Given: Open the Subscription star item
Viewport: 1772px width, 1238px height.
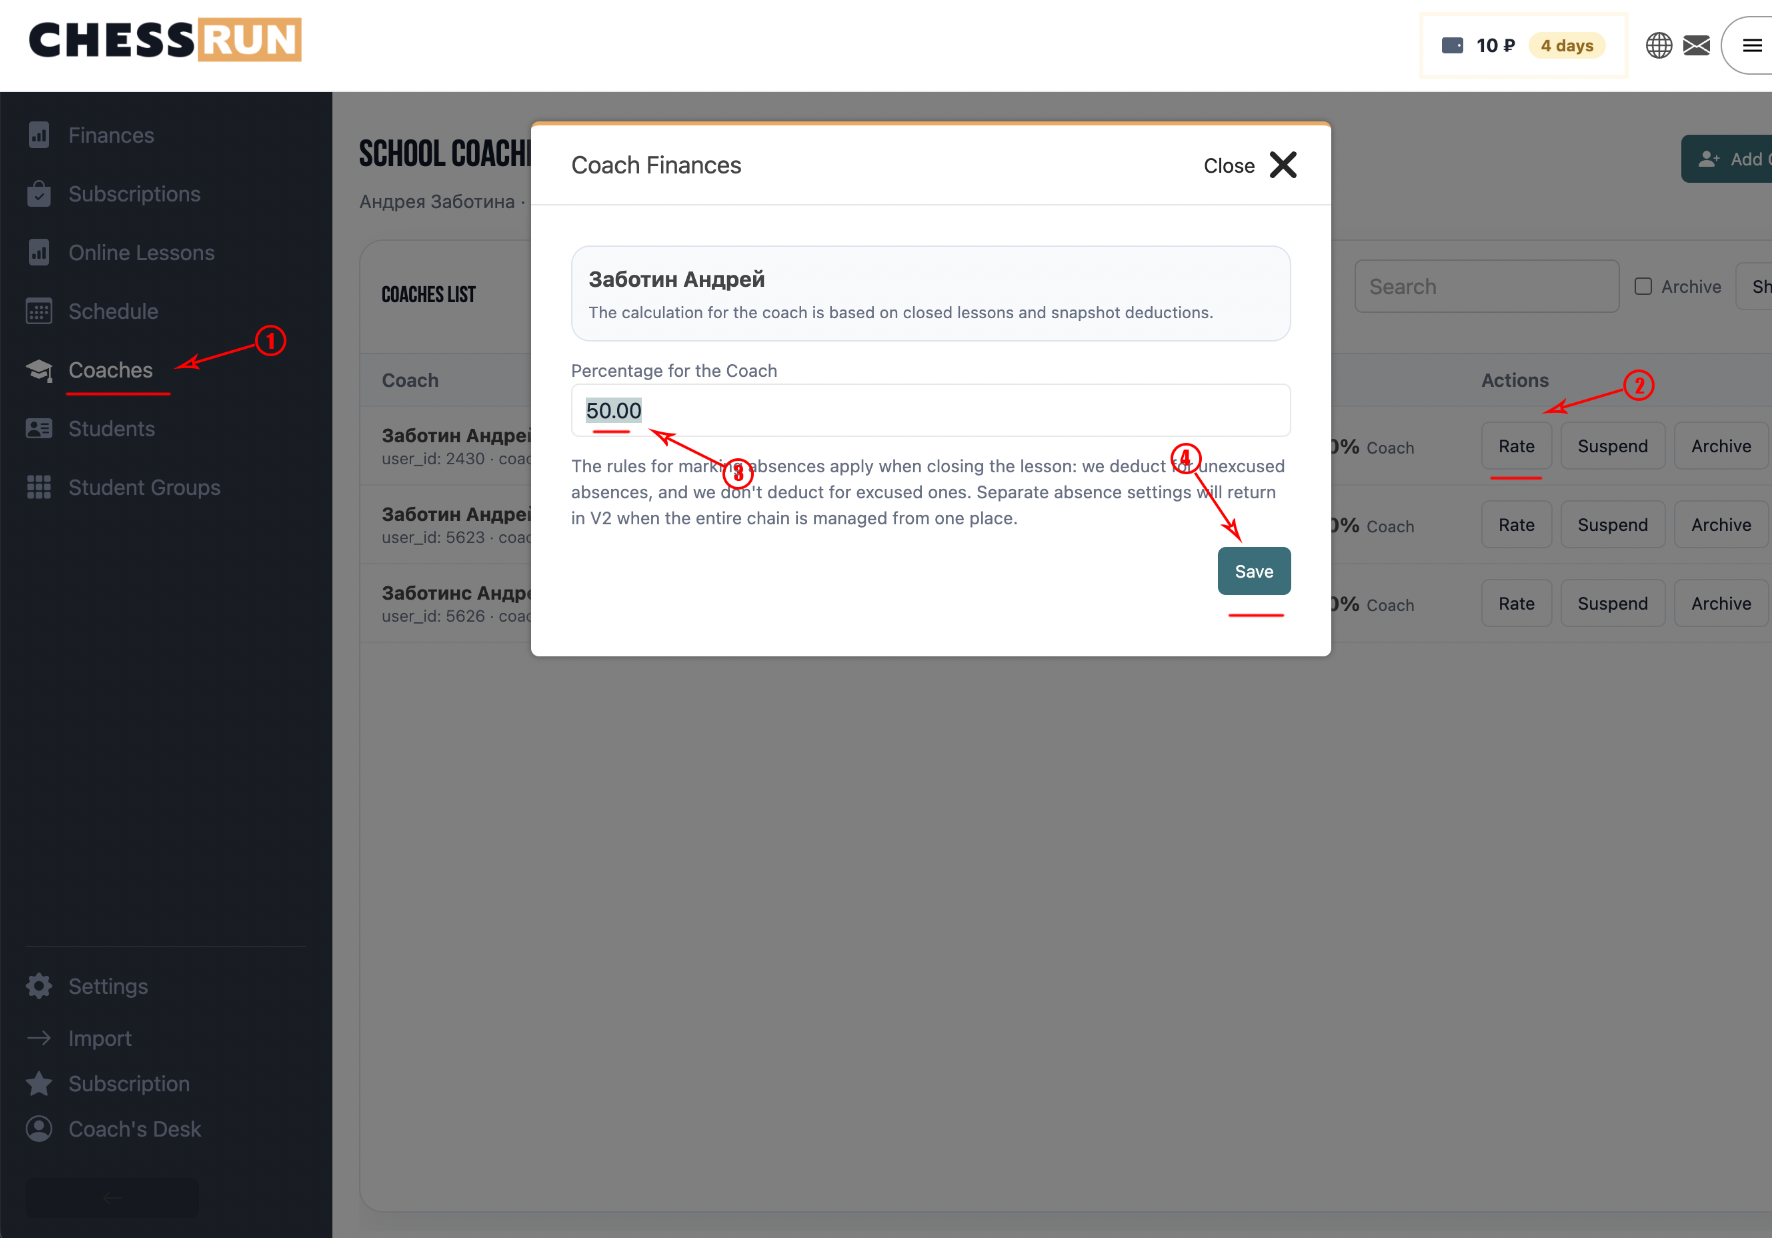Looking at the screenshot, I should coord(129,1084).
